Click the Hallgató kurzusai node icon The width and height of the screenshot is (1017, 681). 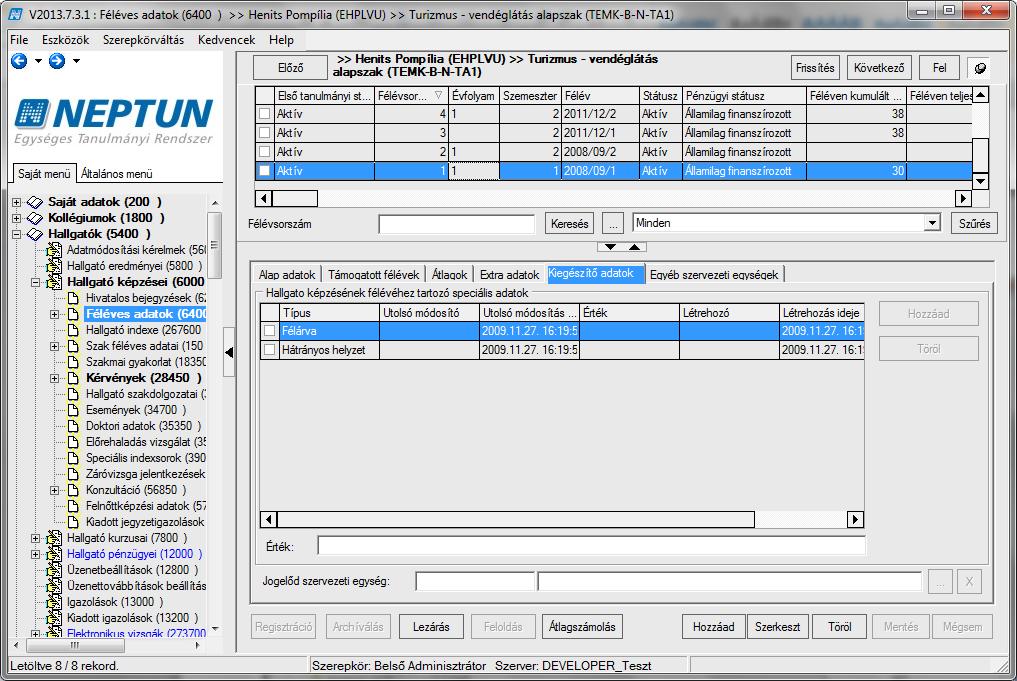[54, 538]
